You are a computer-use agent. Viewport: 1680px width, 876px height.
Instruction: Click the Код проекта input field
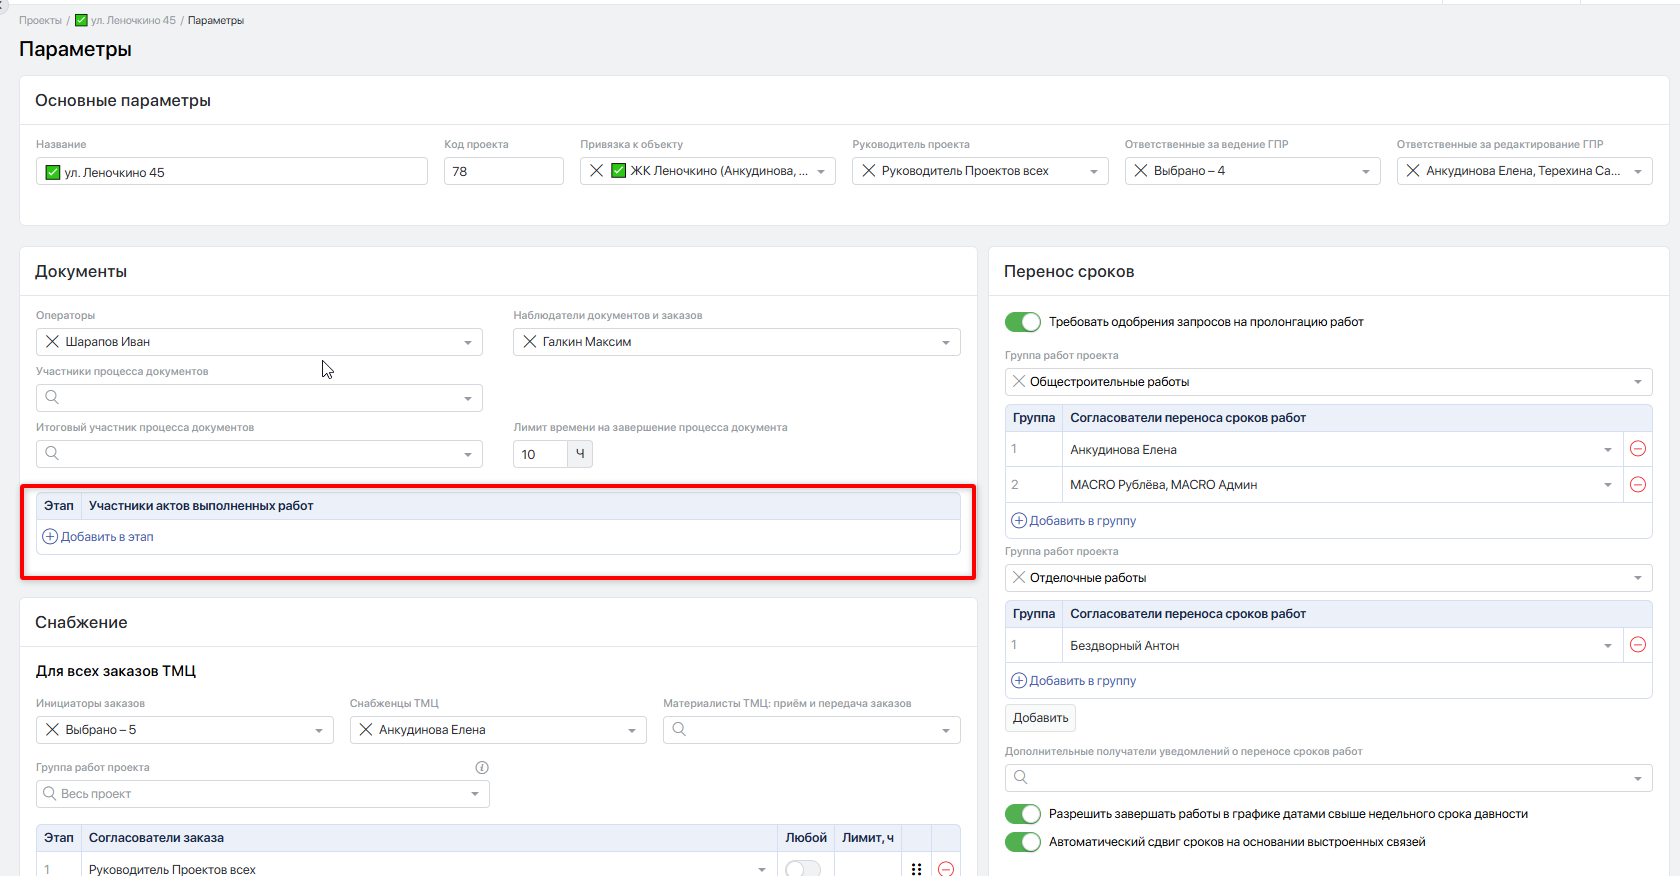click(503, 171)
